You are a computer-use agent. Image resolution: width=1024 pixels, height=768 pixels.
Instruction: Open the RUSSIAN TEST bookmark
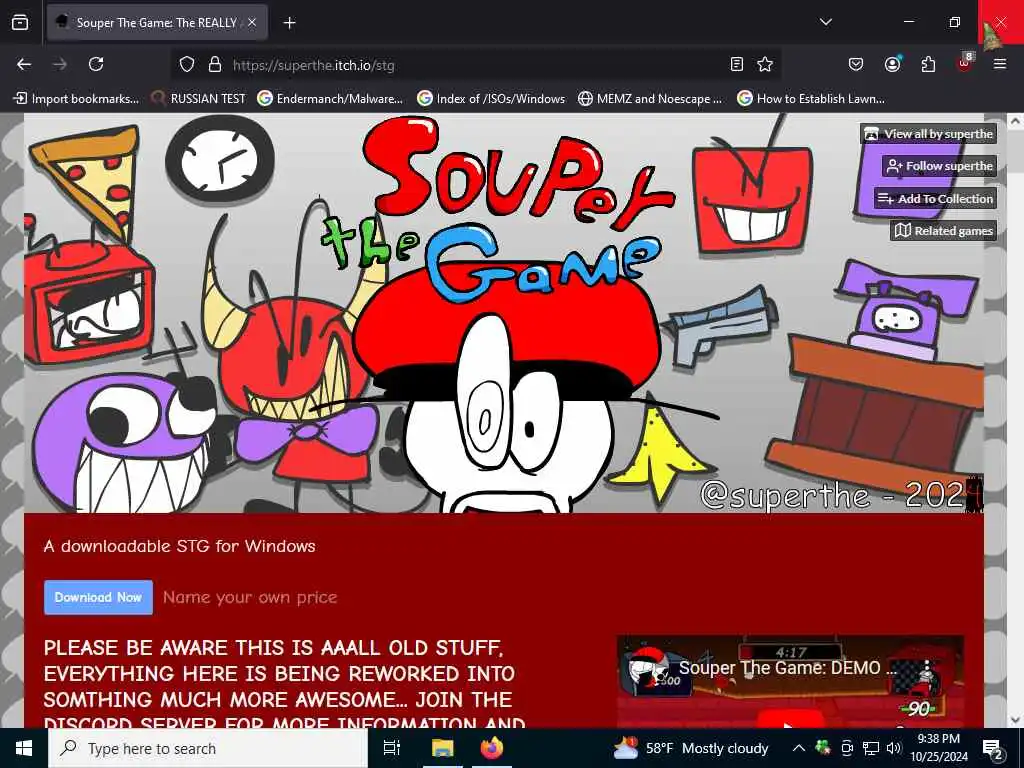(199, 99)
